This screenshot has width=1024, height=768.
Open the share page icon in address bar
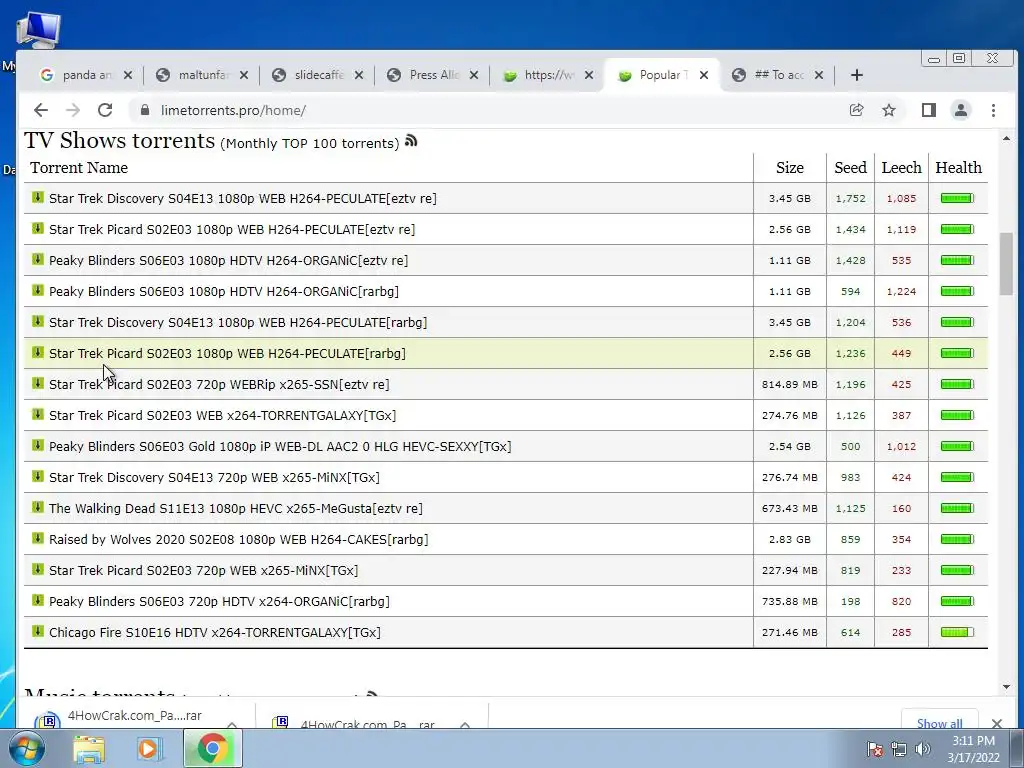coord(856,110)
